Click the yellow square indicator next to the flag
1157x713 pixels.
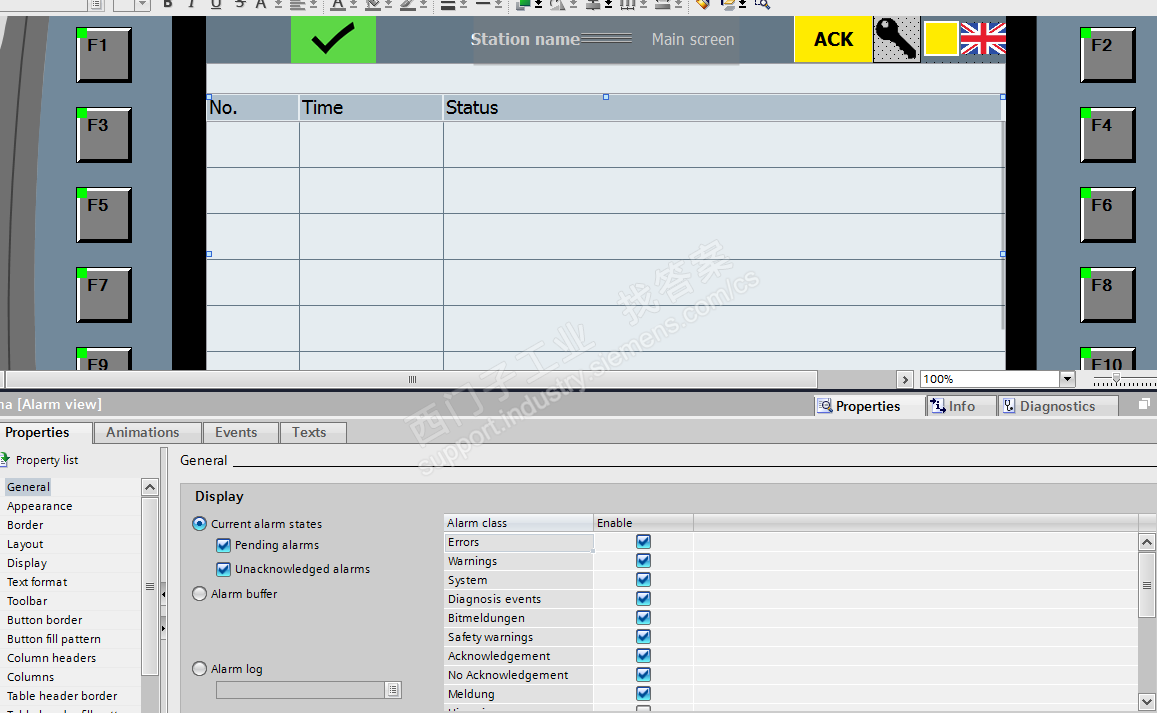(941, 38)
